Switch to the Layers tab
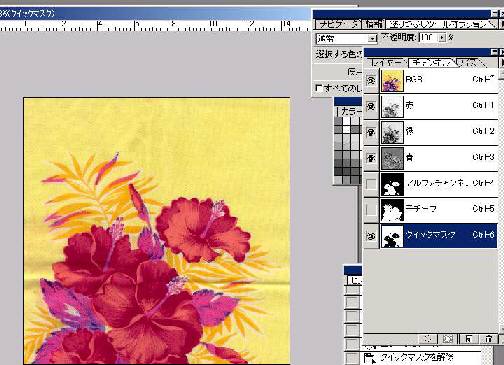The image size is (504, 365). (386, 63)
